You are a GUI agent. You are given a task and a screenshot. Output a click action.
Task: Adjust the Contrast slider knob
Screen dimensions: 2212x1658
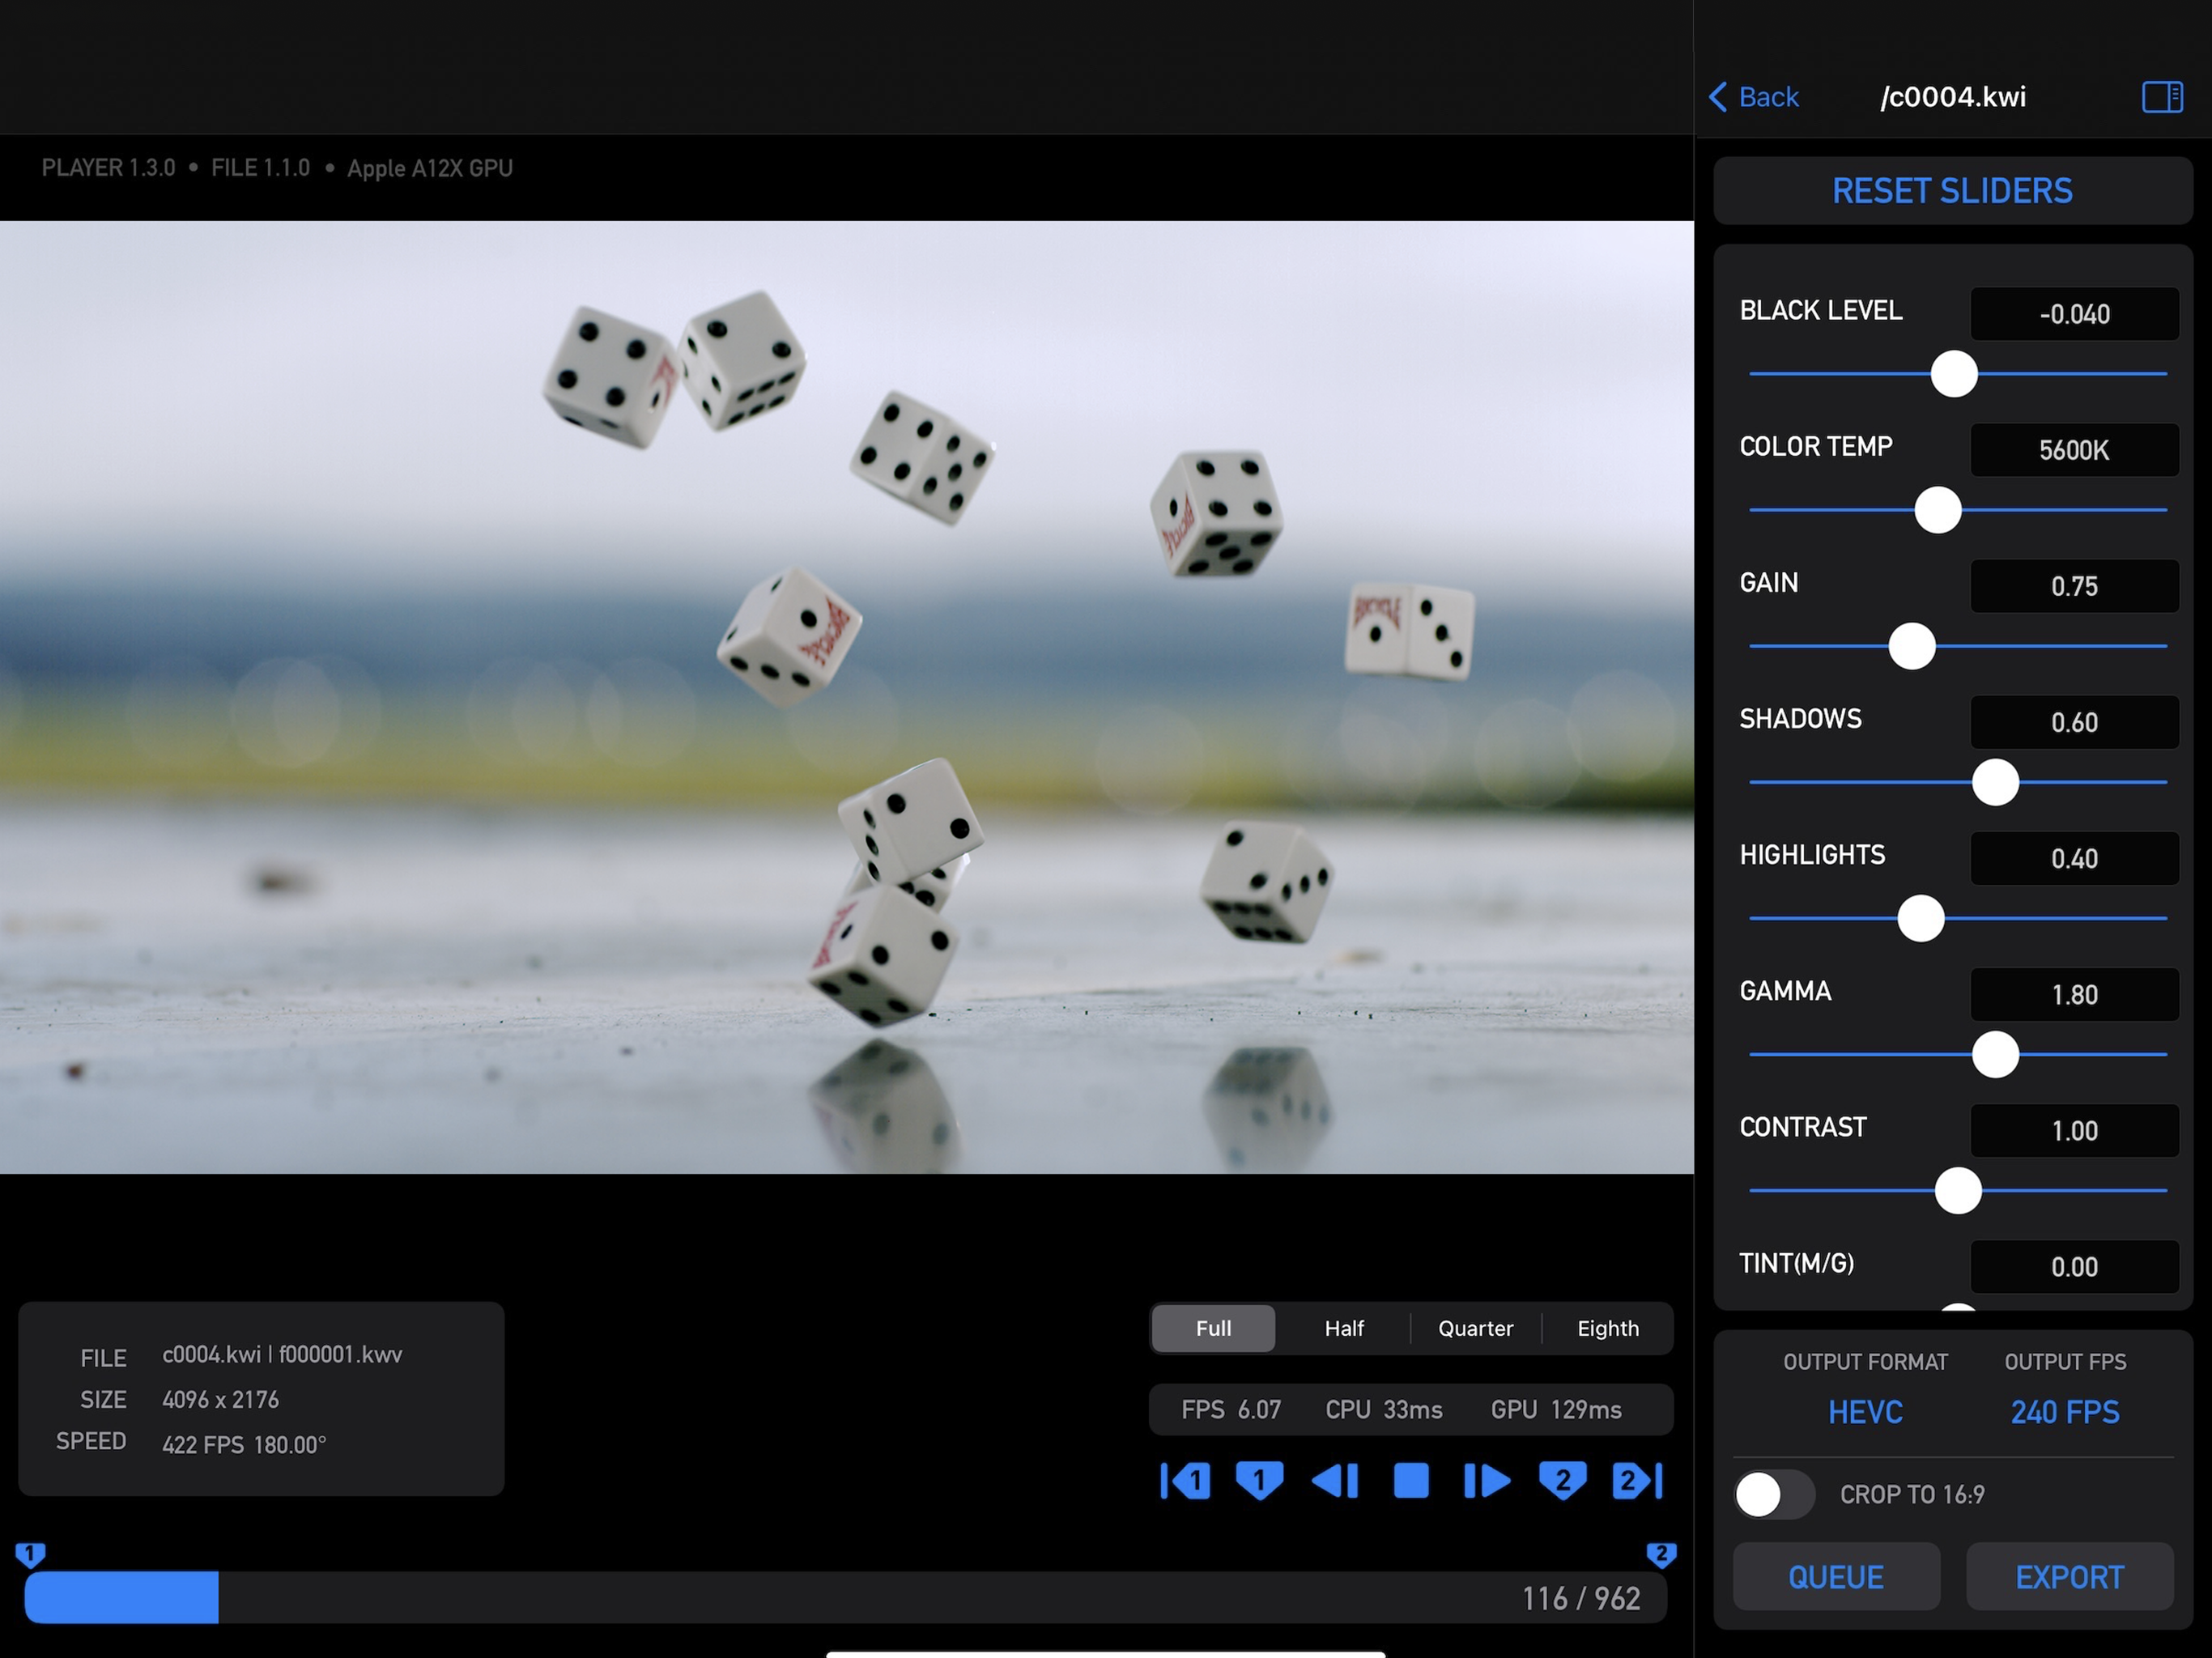[1958, 1190]
